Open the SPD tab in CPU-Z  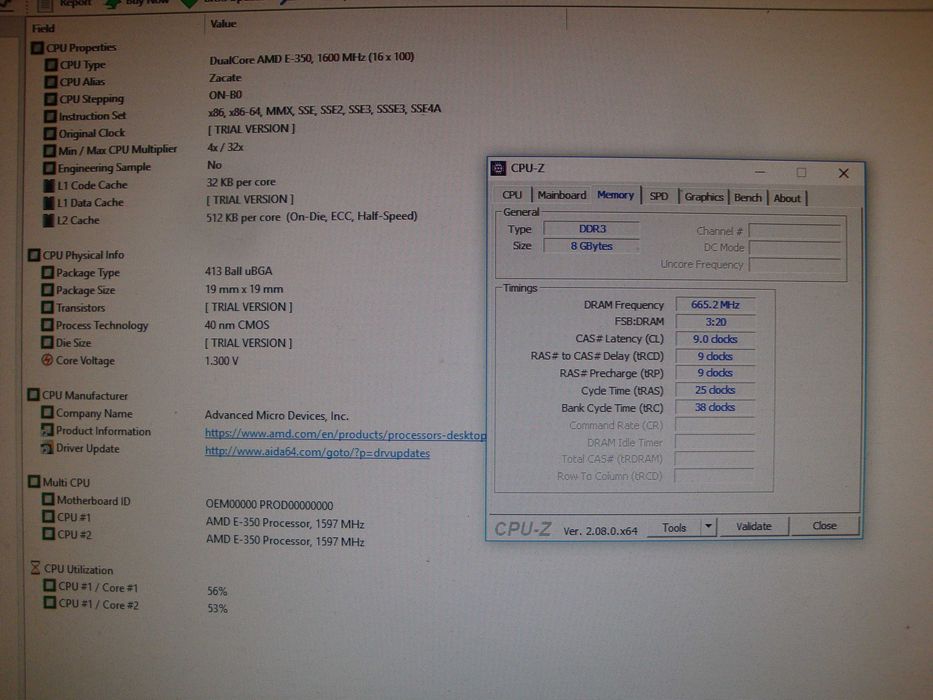659,196
